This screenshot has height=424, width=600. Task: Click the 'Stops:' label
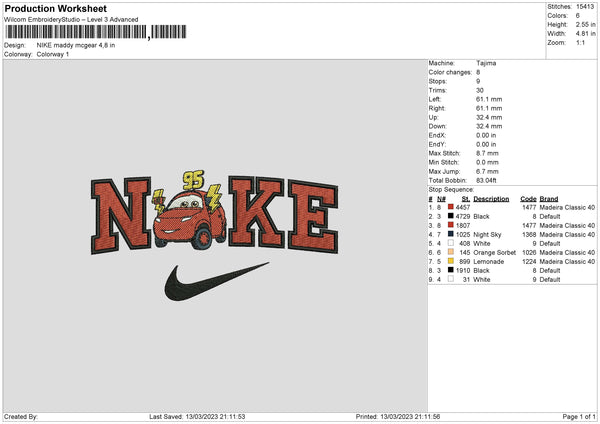[x=438, y=81]
